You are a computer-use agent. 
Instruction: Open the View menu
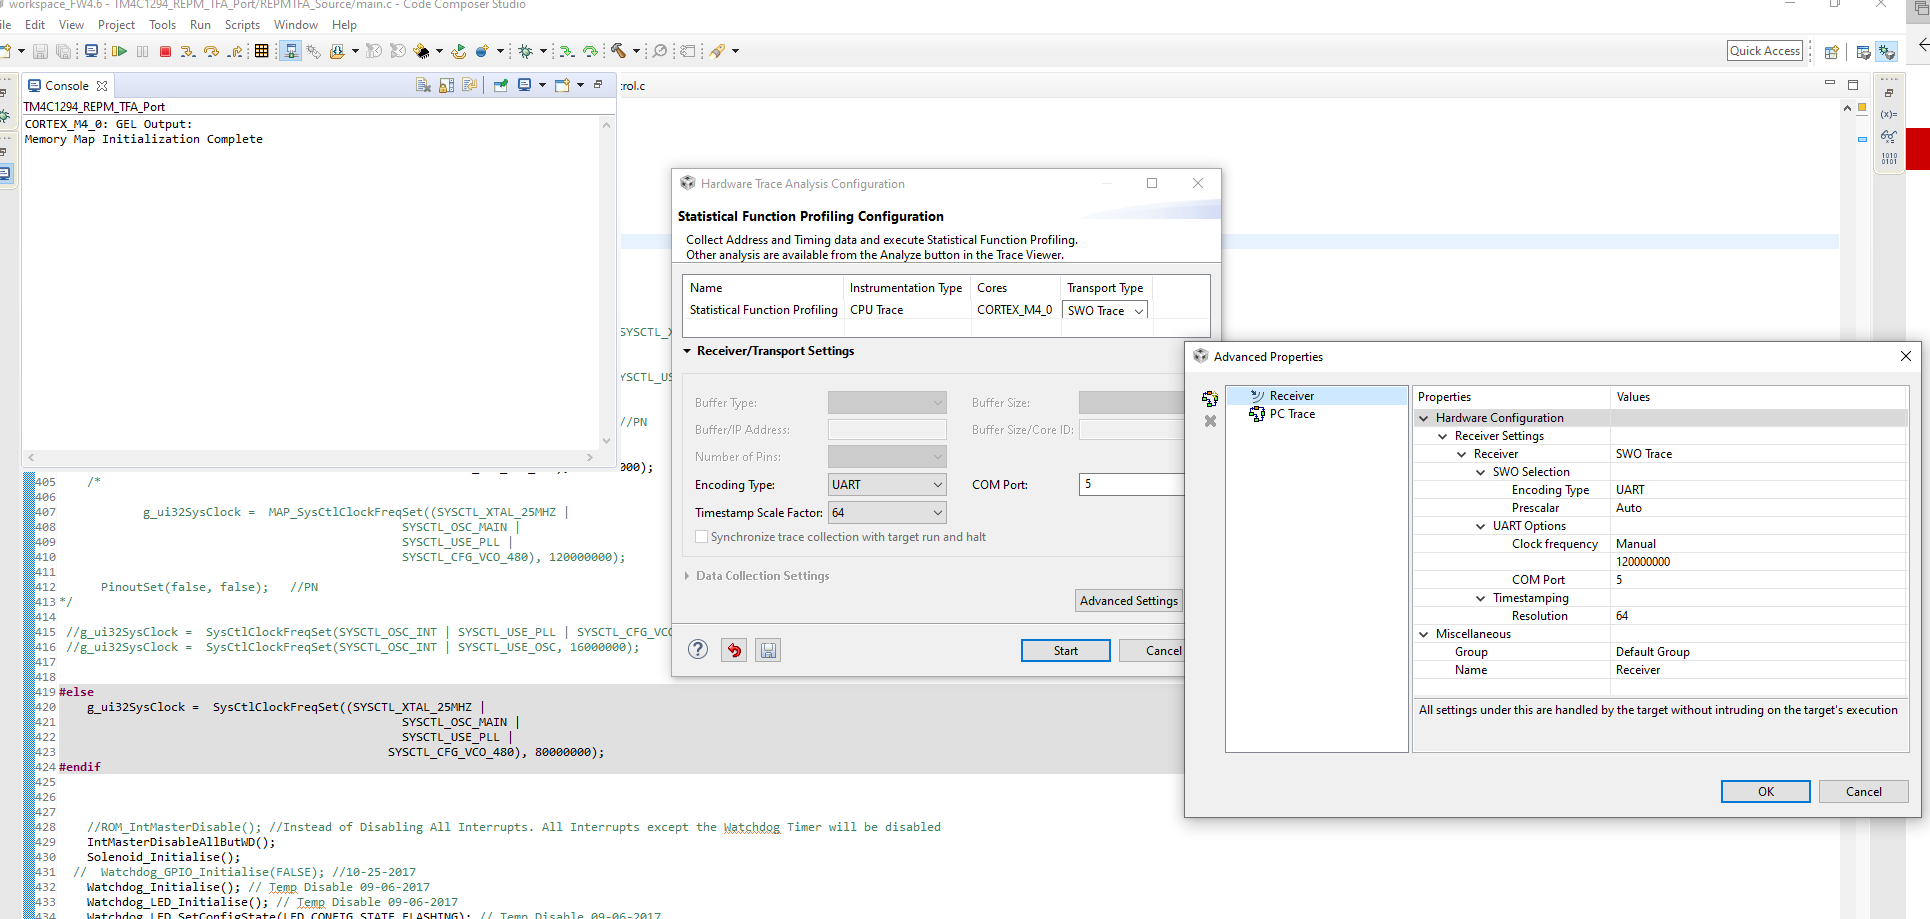[71, 25]
